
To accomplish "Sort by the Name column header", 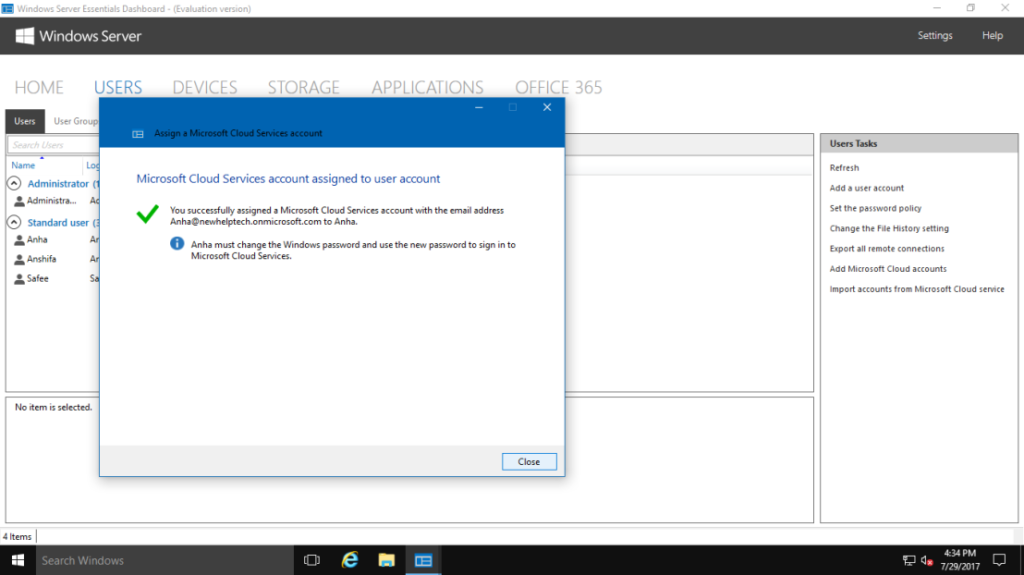I will 24,165.
